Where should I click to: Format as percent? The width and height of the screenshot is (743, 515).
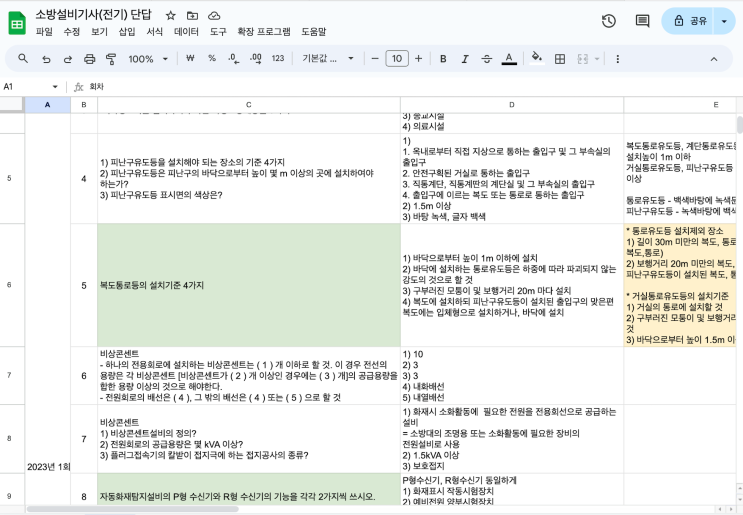212,58
